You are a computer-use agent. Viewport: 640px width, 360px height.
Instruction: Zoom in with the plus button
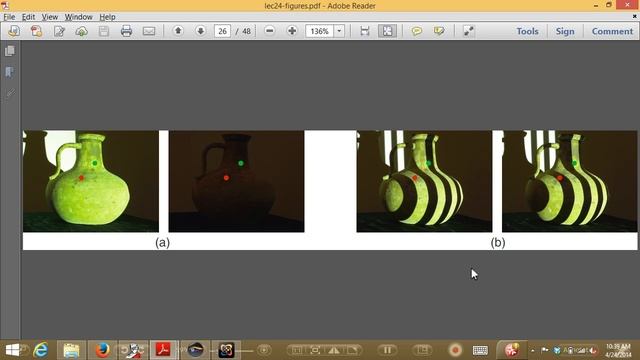point(292,31)
